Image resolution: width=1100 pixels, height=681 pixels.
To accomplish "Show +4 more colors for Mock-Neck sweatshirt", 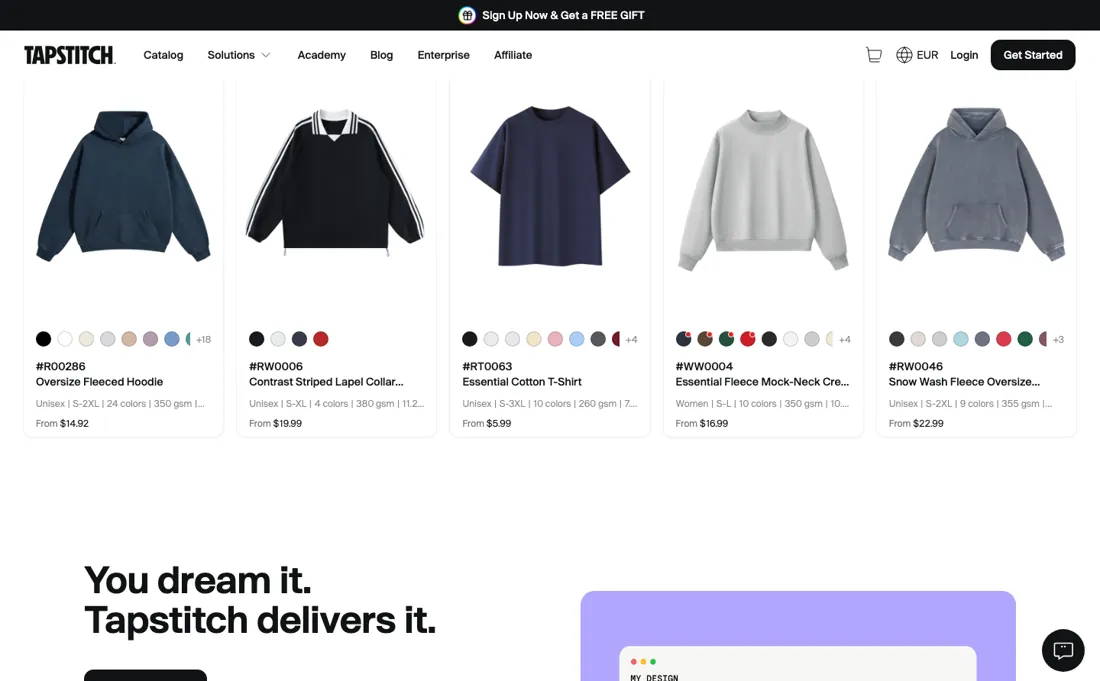I will point(845,339).
